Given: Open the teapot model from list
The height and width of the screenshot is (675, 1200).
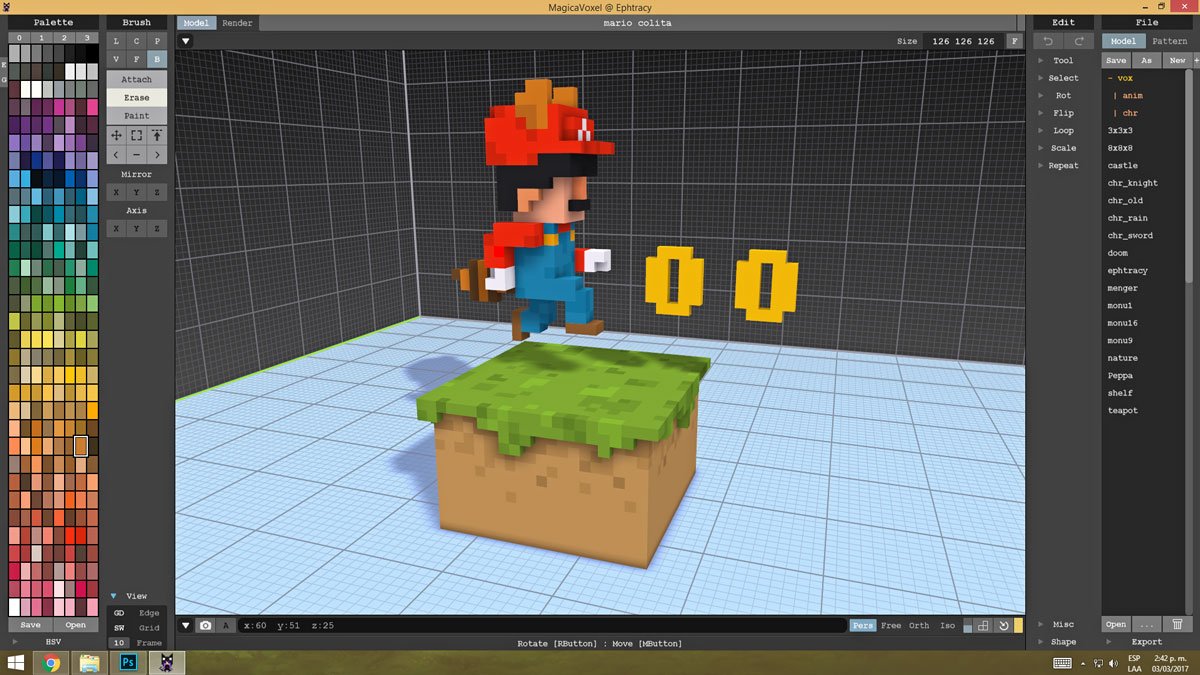Looking at the screenshot, I should coord(1123,410).
